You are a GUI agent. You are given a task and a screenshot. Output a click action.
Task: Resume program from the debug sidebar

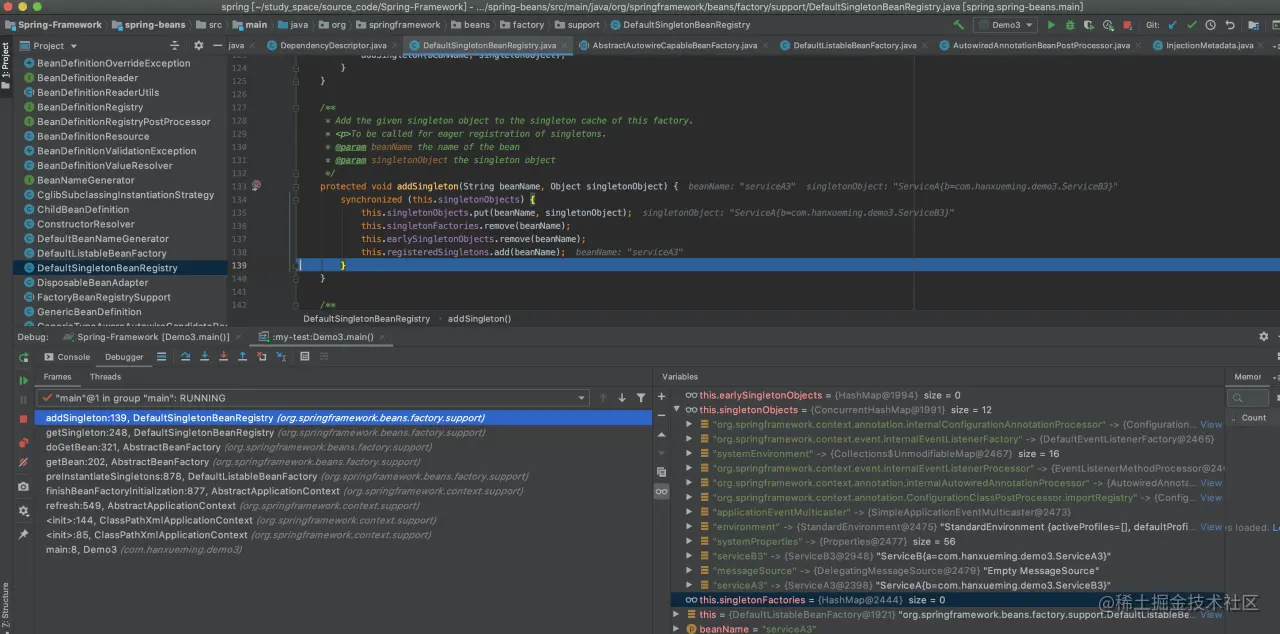[23, 381]
